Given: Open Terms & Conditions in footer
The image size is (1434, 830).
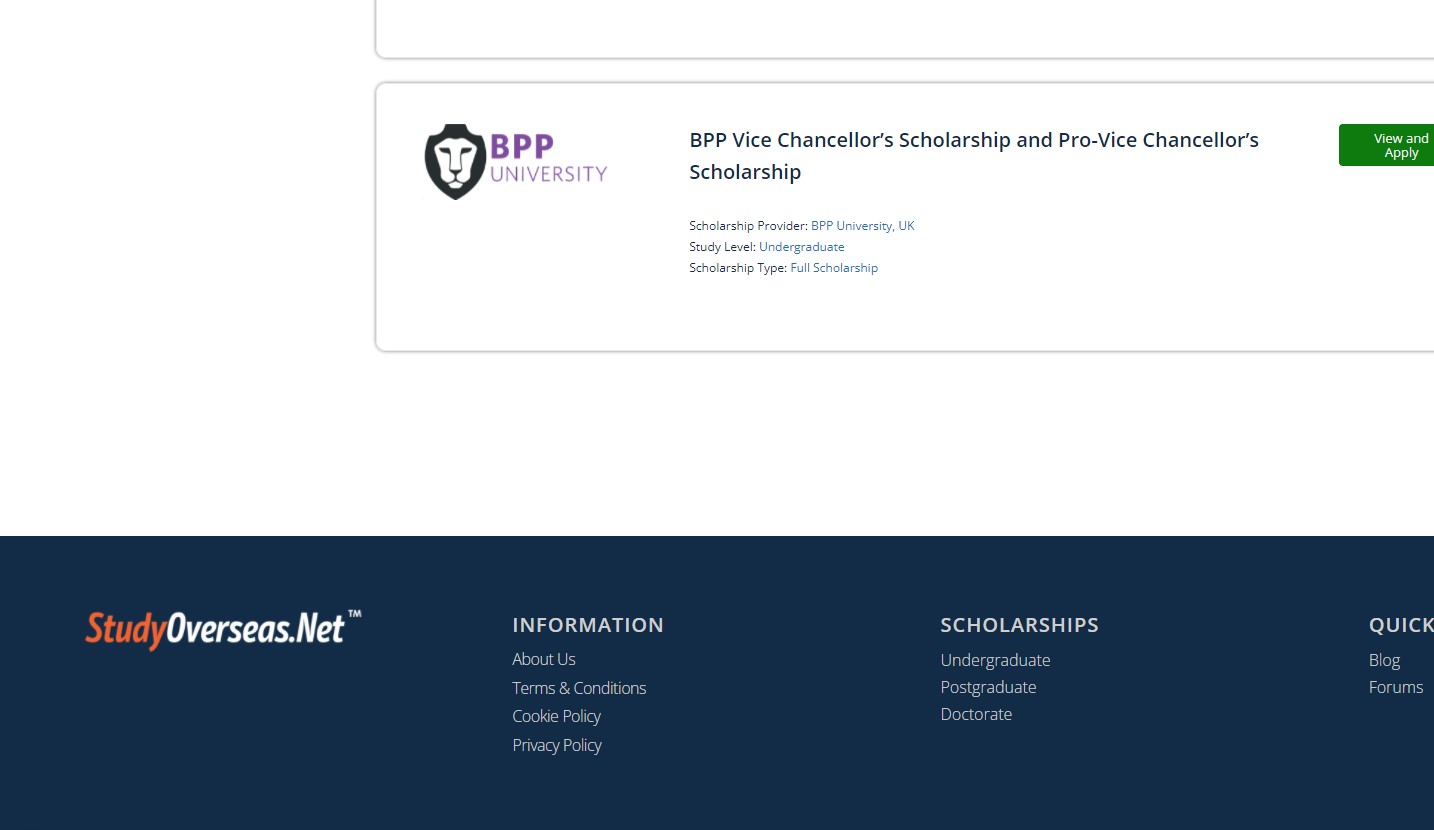Looking at the screenshot, I should pyautogui.click(x=579, y=688).
